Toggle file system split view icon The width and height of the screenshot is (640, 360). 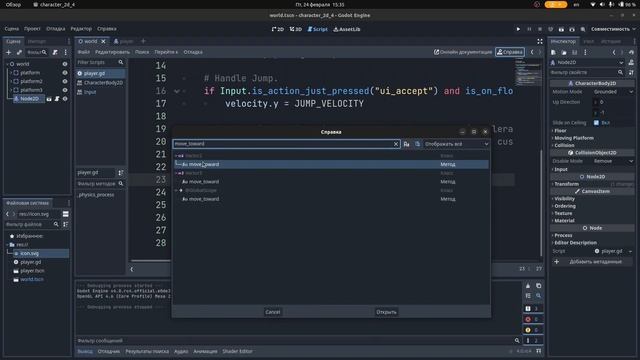pos(65,214)
